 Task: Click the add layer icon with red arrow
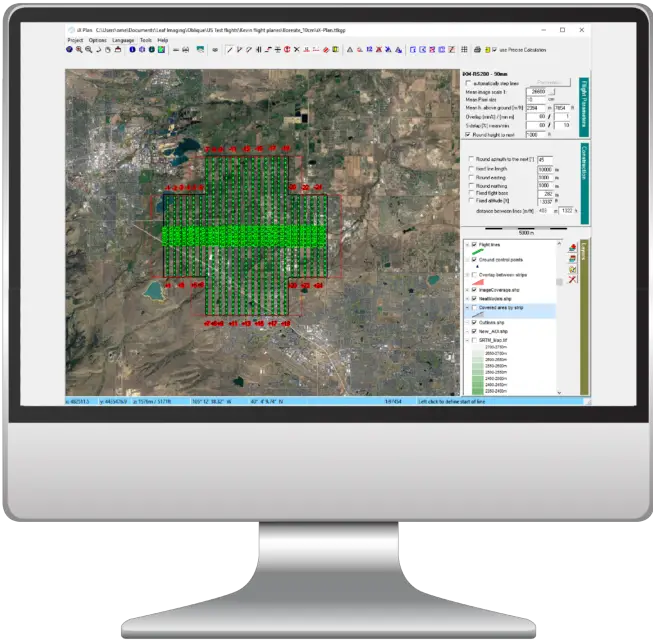[572, 248]
